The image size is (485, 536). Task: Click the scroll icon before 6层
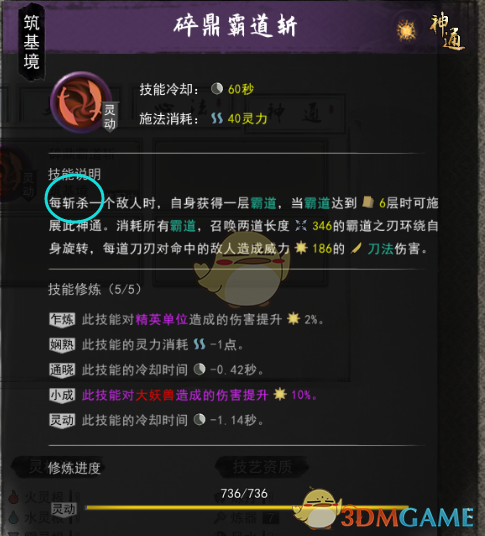click(x=368, y=202)
